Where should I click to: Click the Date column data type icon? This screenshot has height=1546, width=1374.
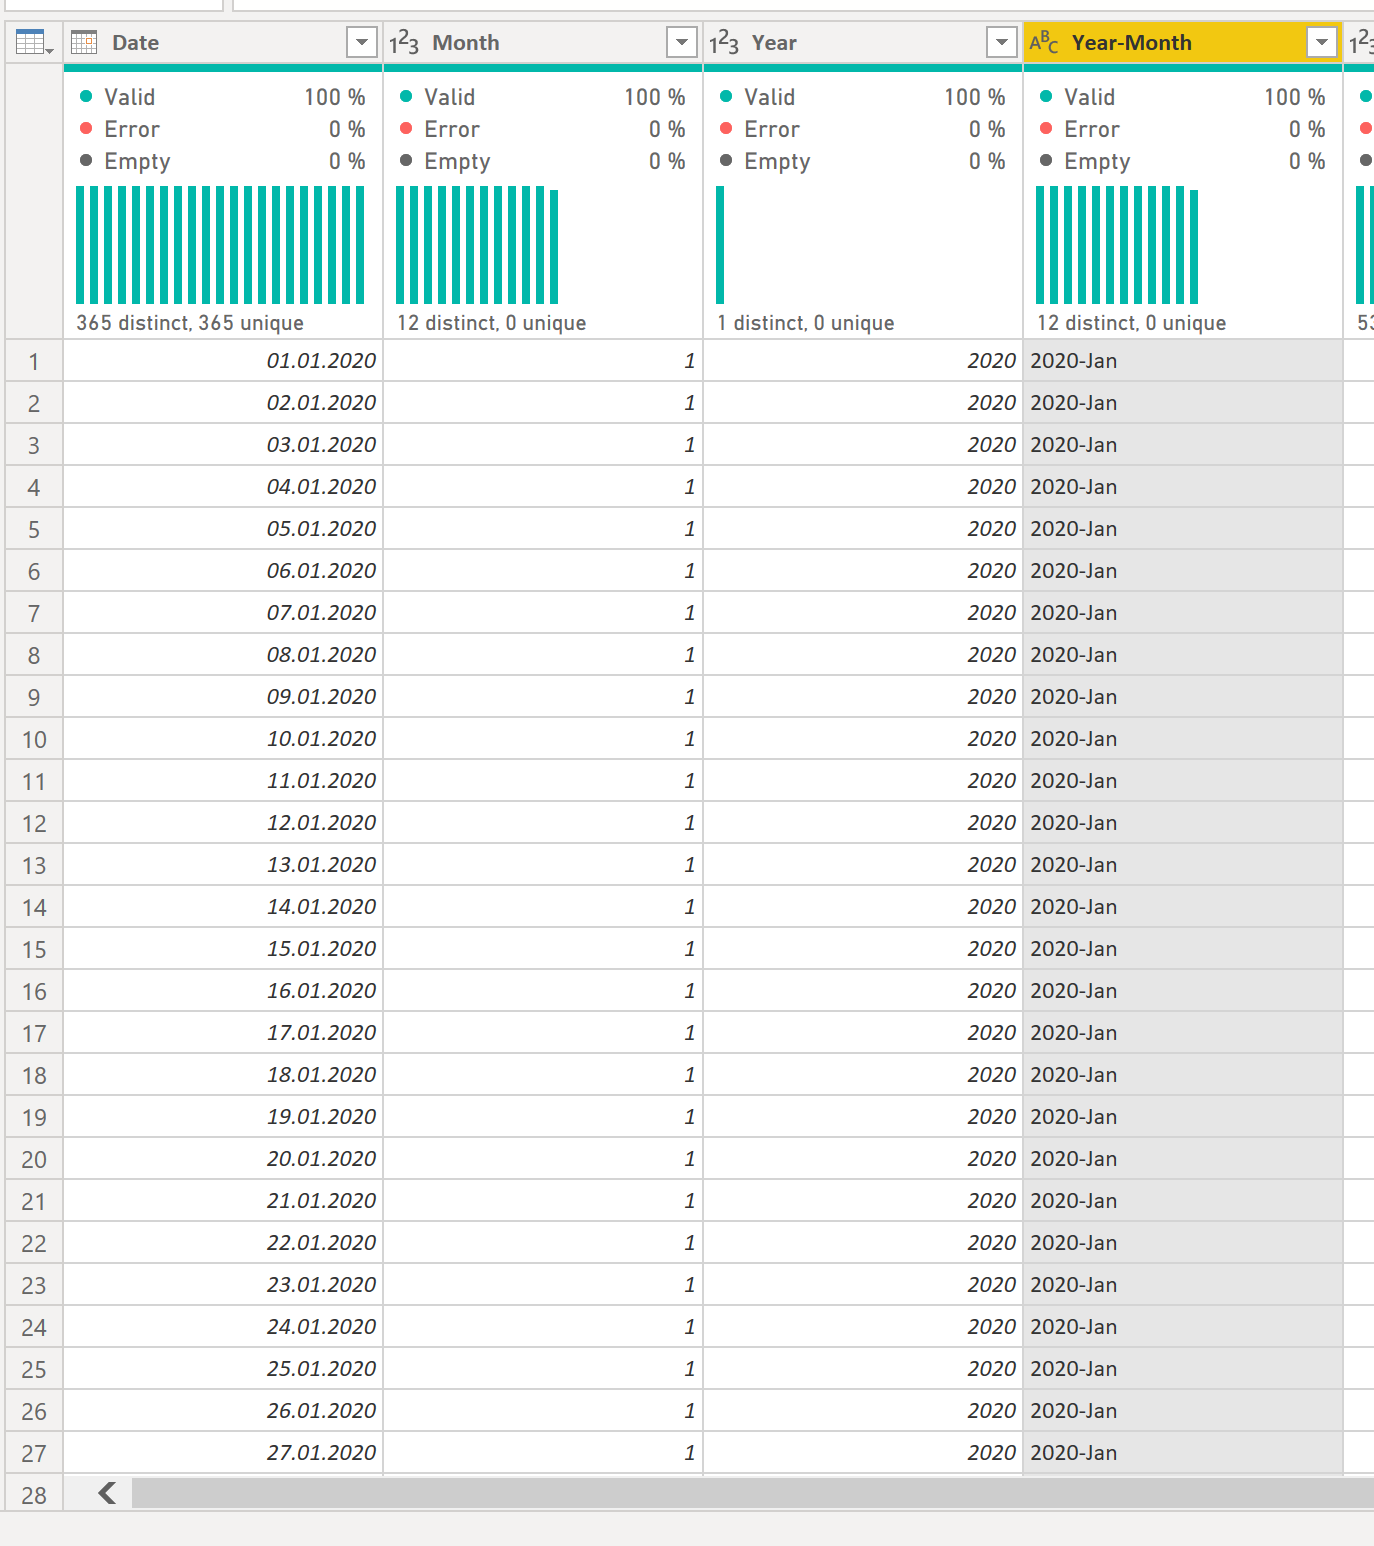[x=84, y=42]
